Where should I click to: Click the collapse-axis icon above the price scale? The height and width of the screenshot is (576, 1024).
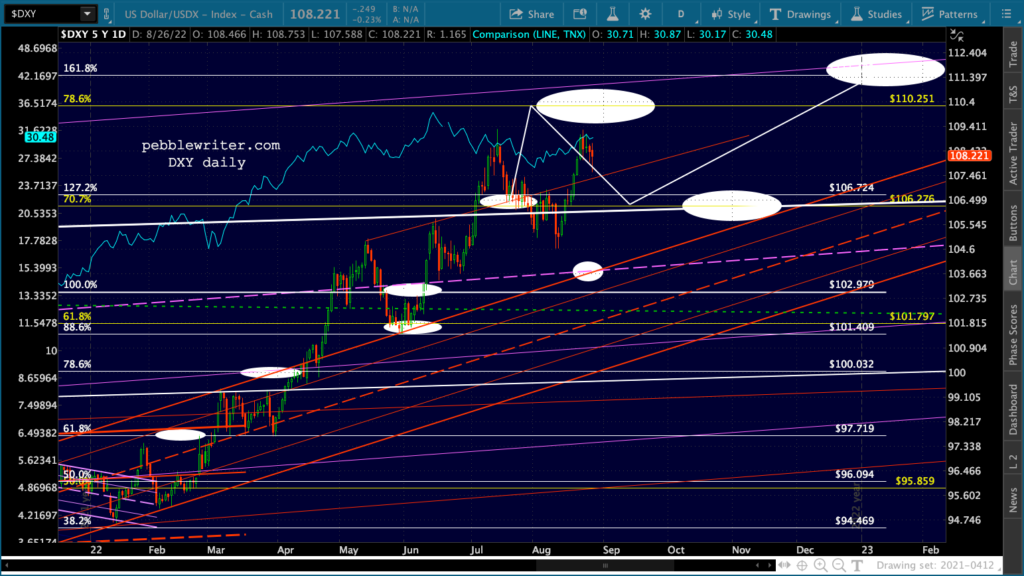(957, 35)
